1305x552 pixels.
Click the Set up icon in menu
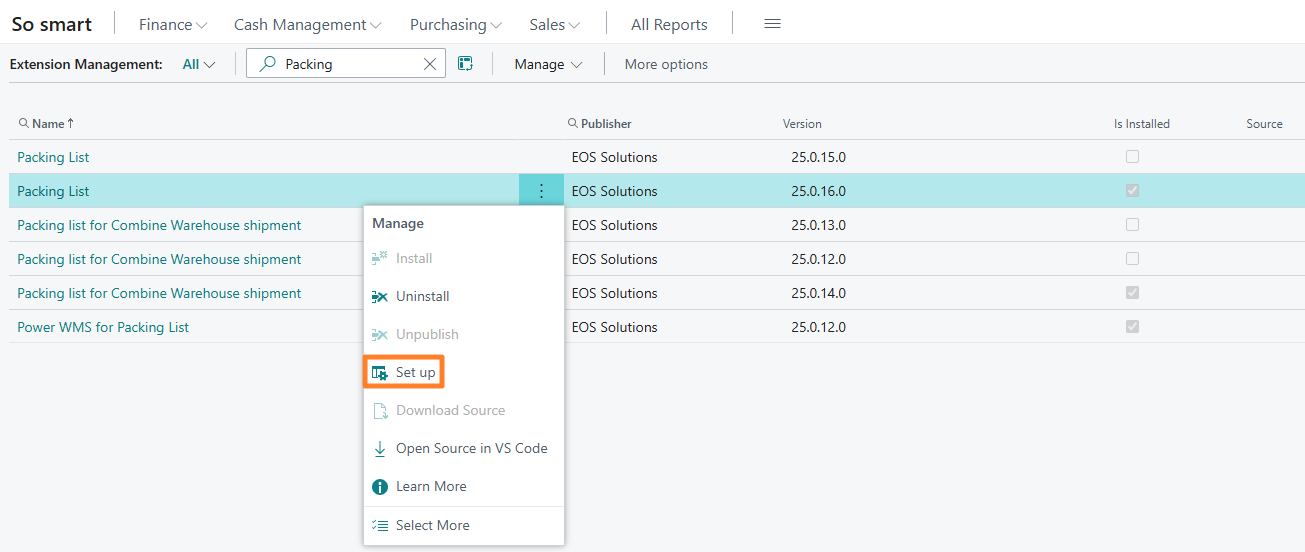point(380,372)
